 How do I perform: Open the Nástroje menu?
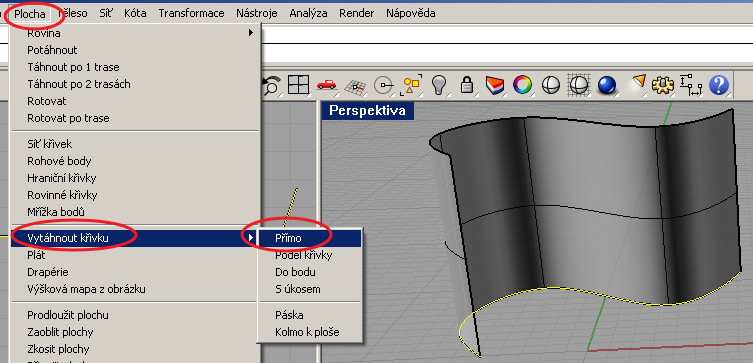click(256, 13)
